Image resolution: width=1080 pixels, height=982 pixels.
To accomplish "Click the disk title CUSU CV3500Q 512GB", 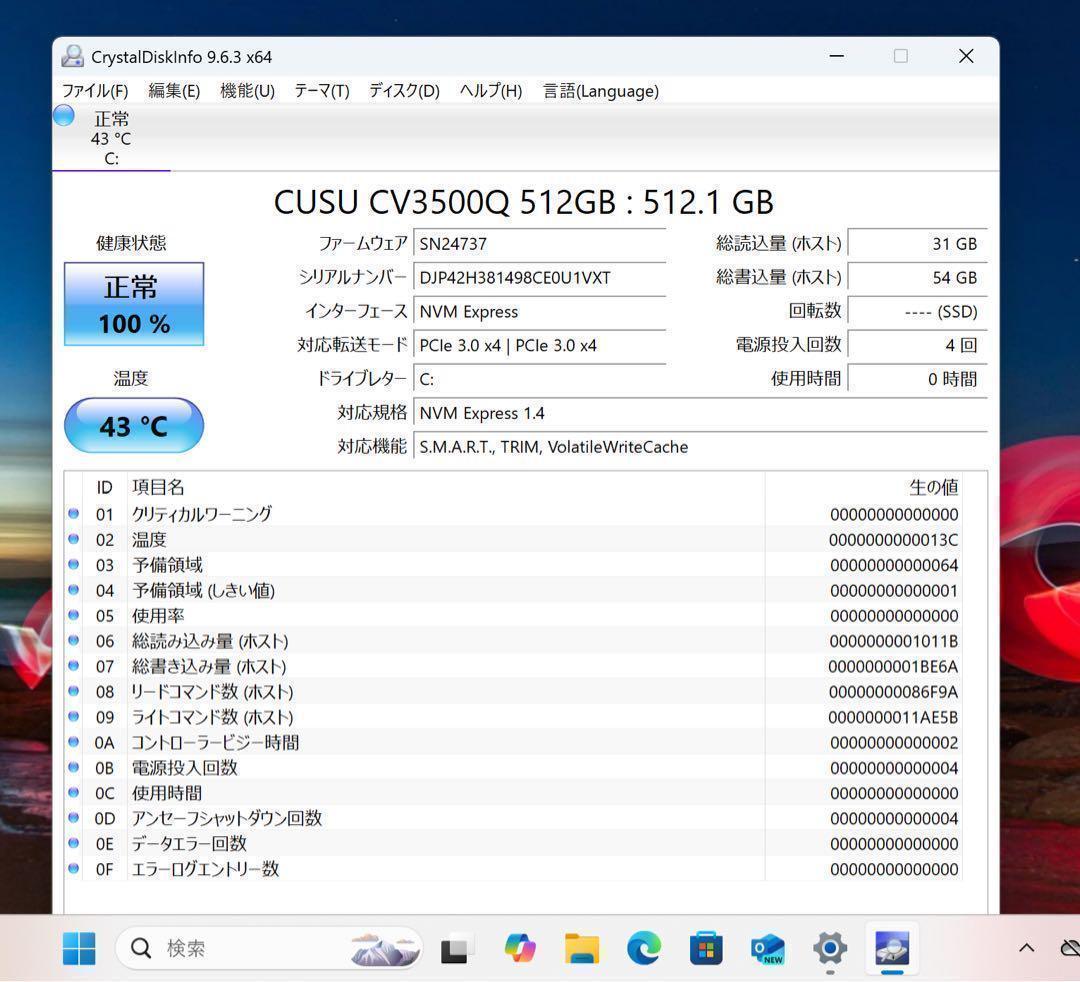I will tap(523, 202).
